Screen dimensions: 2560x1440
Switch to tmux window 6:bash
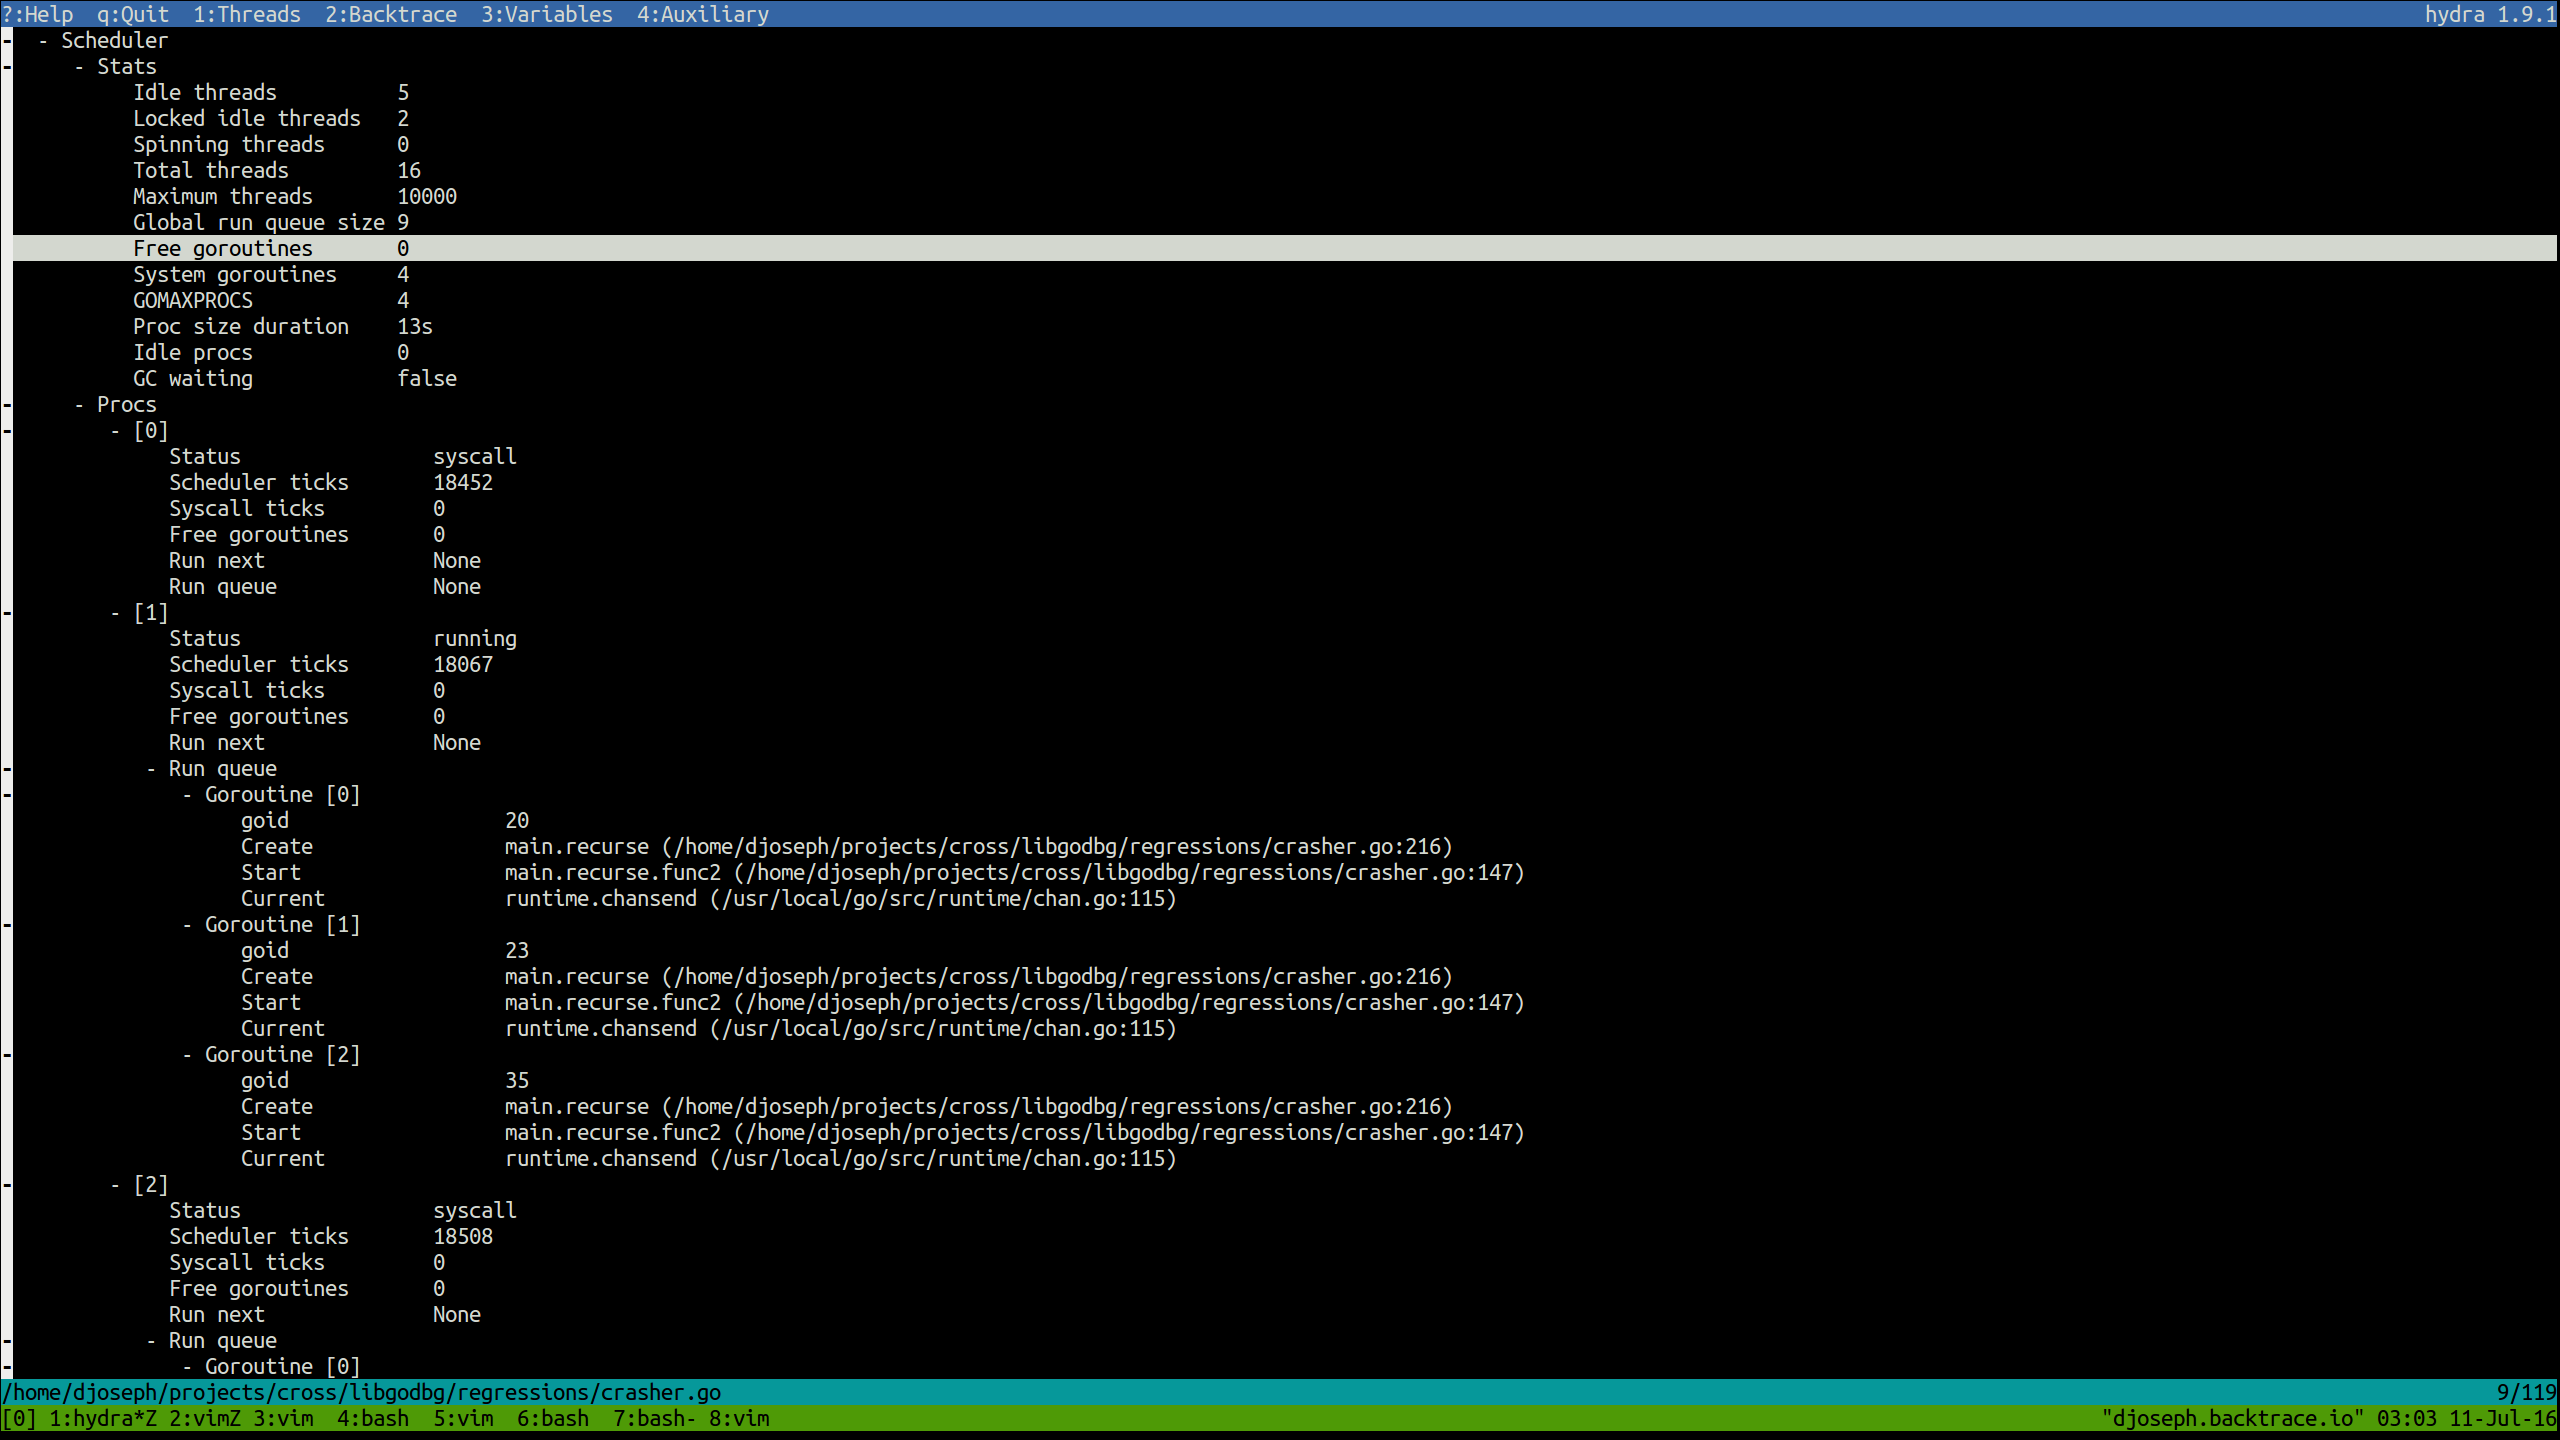click(553, 1419)
